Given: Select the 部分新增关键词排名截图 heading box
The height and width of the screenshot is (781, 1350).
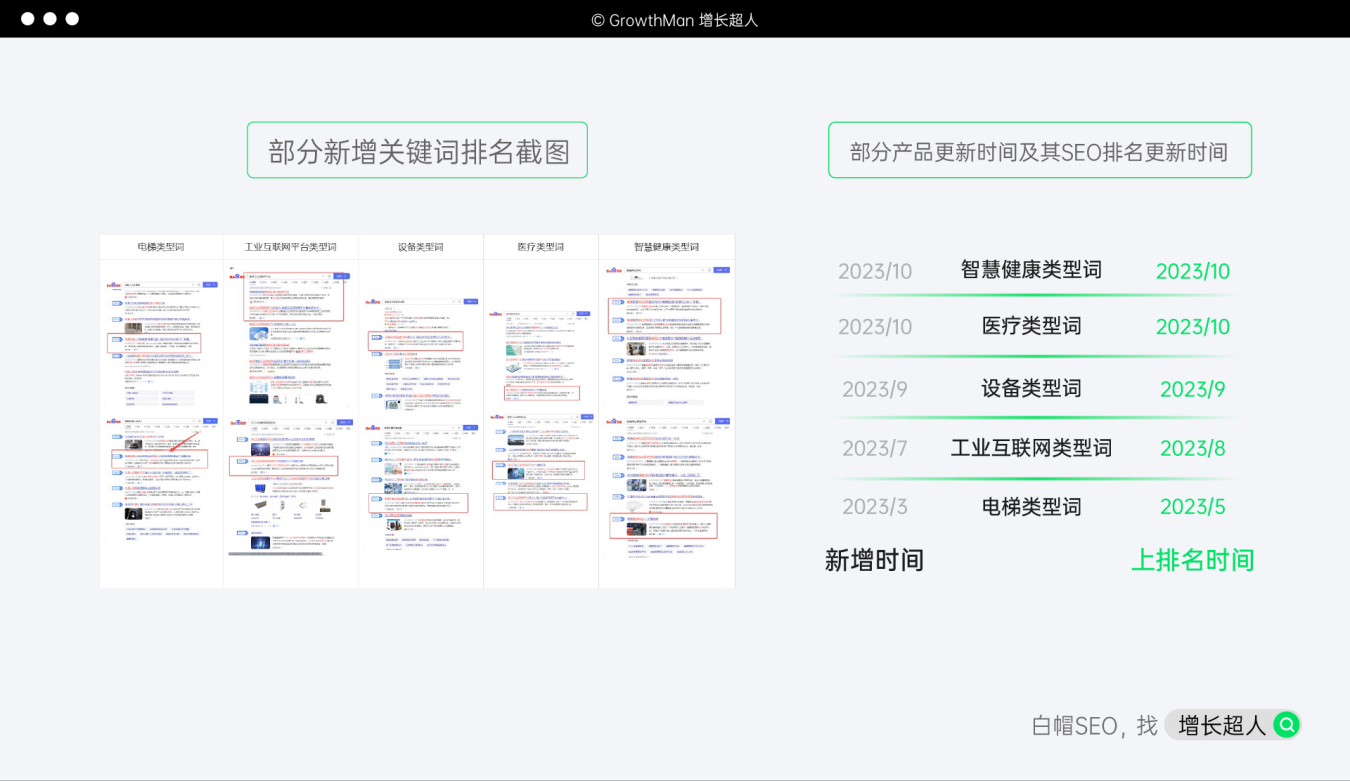Looking at the screenshot, I should [x=417, y=151].
